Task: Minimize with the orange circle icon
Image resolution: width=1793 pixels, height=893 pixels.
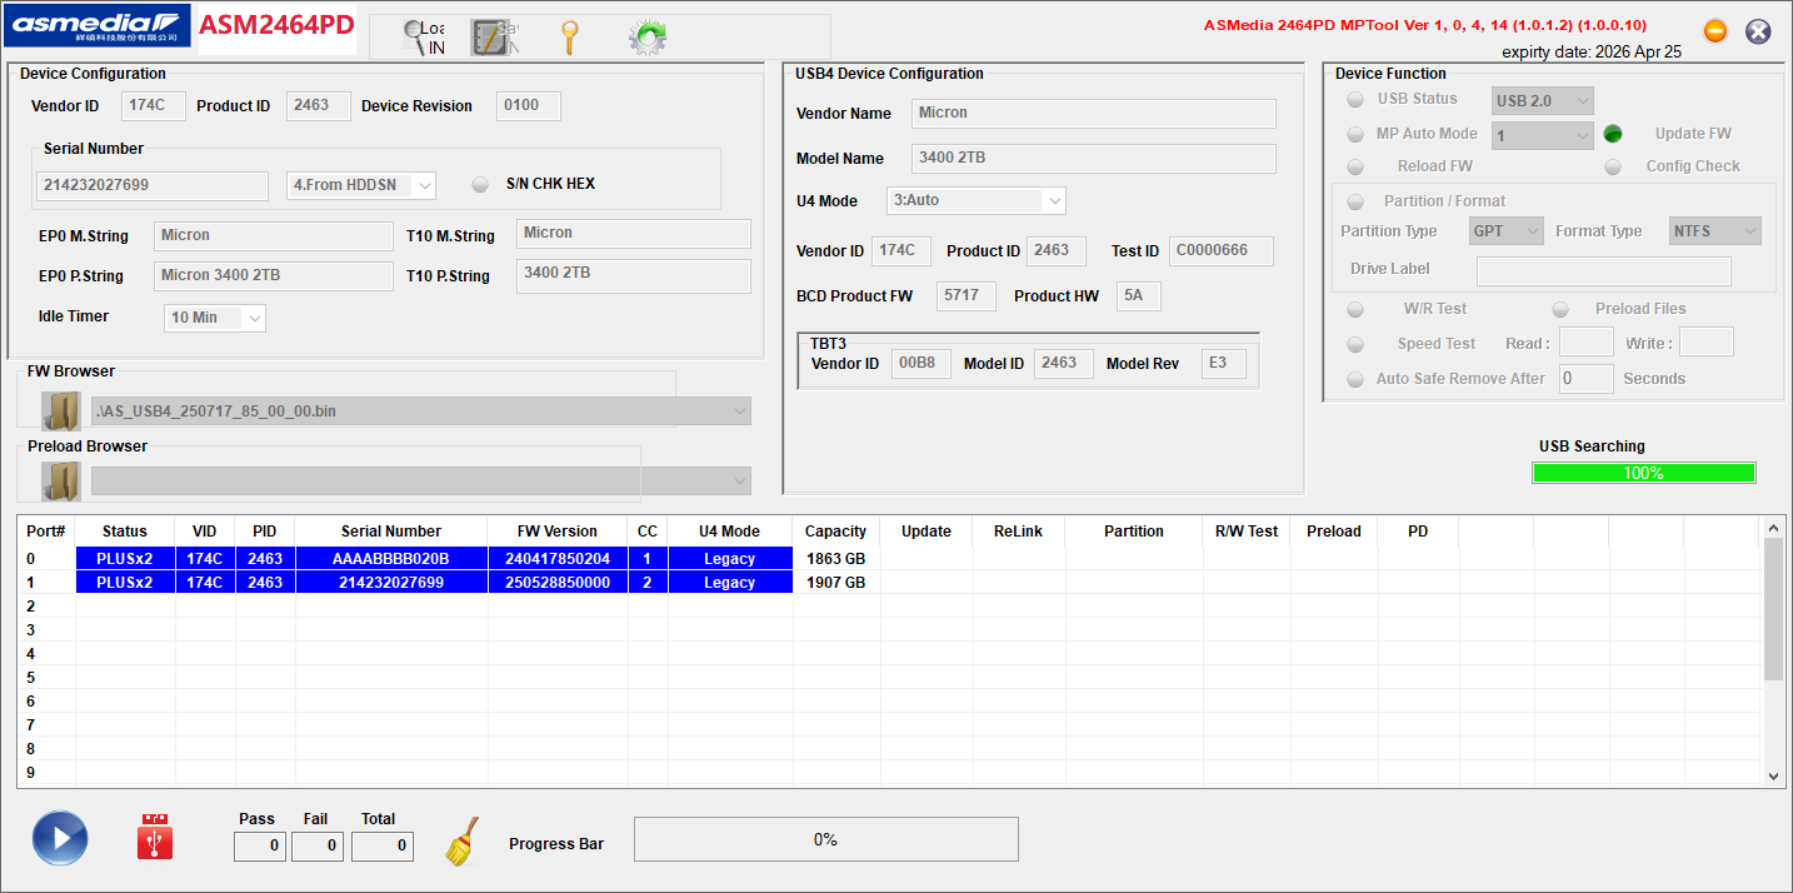Action: [x=1715, y=31]
